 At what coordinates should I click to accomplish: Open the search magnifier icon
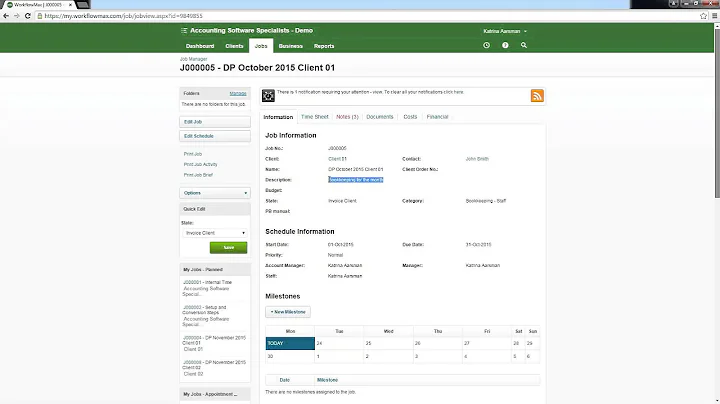(523, 45)
